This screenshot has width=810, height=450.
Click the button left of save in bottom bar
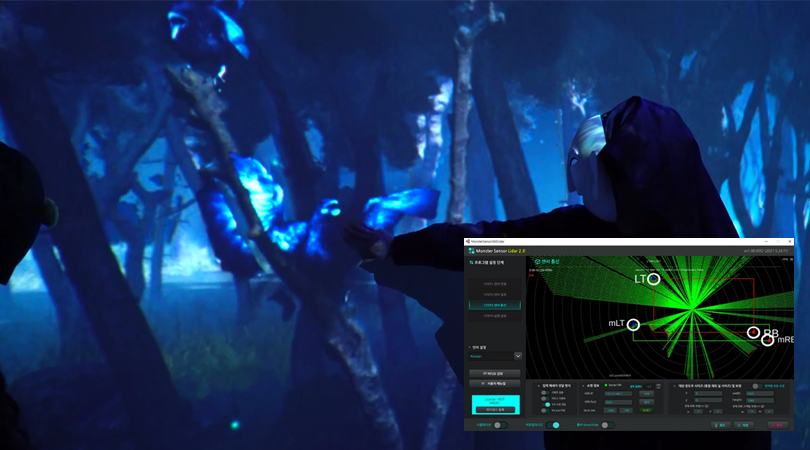[x=721, y=425]
